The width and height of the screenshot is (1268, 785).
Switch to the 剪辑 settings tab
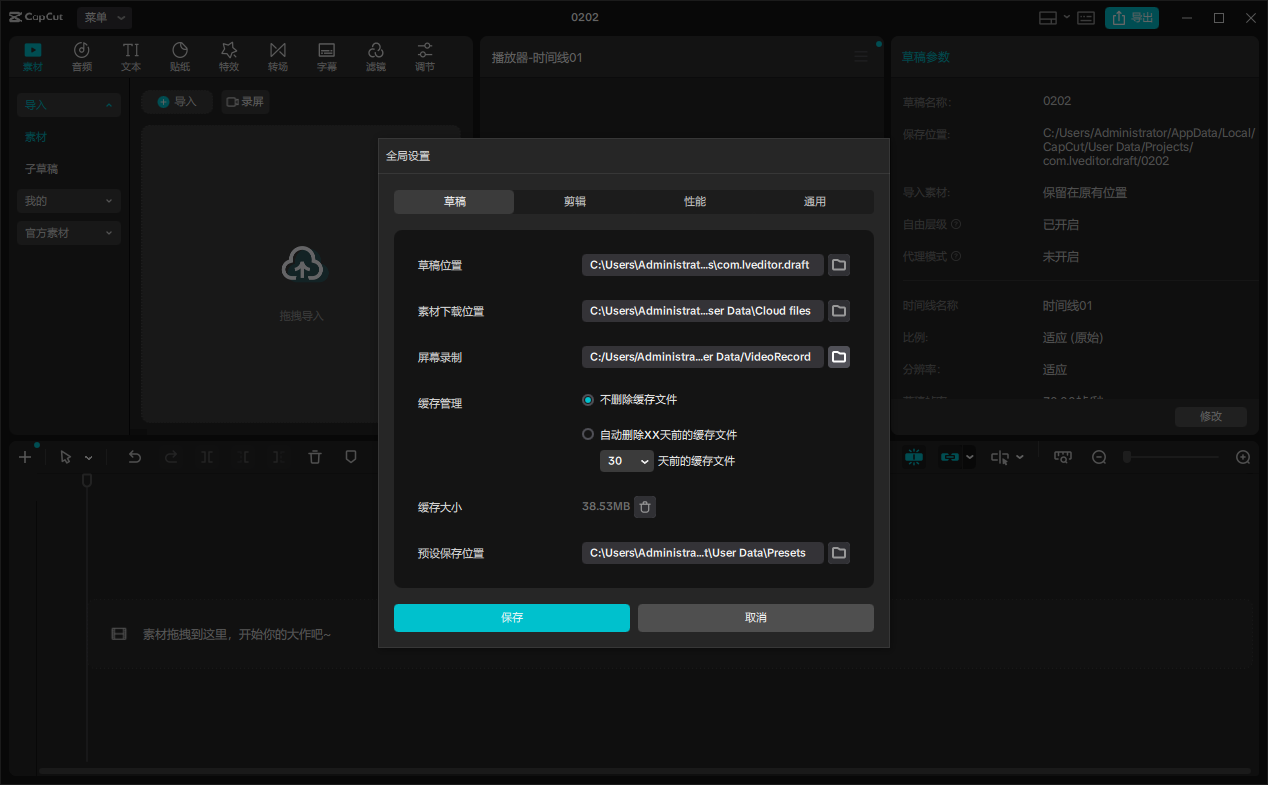tap(574, 202)
